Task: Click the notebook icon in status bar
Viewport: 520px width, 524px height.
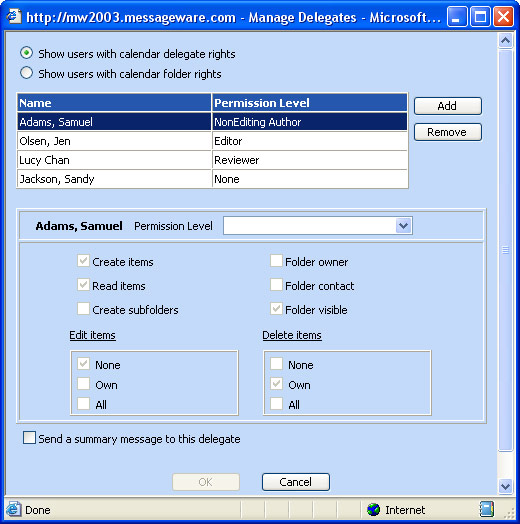Action: click(x=487, y=509)
